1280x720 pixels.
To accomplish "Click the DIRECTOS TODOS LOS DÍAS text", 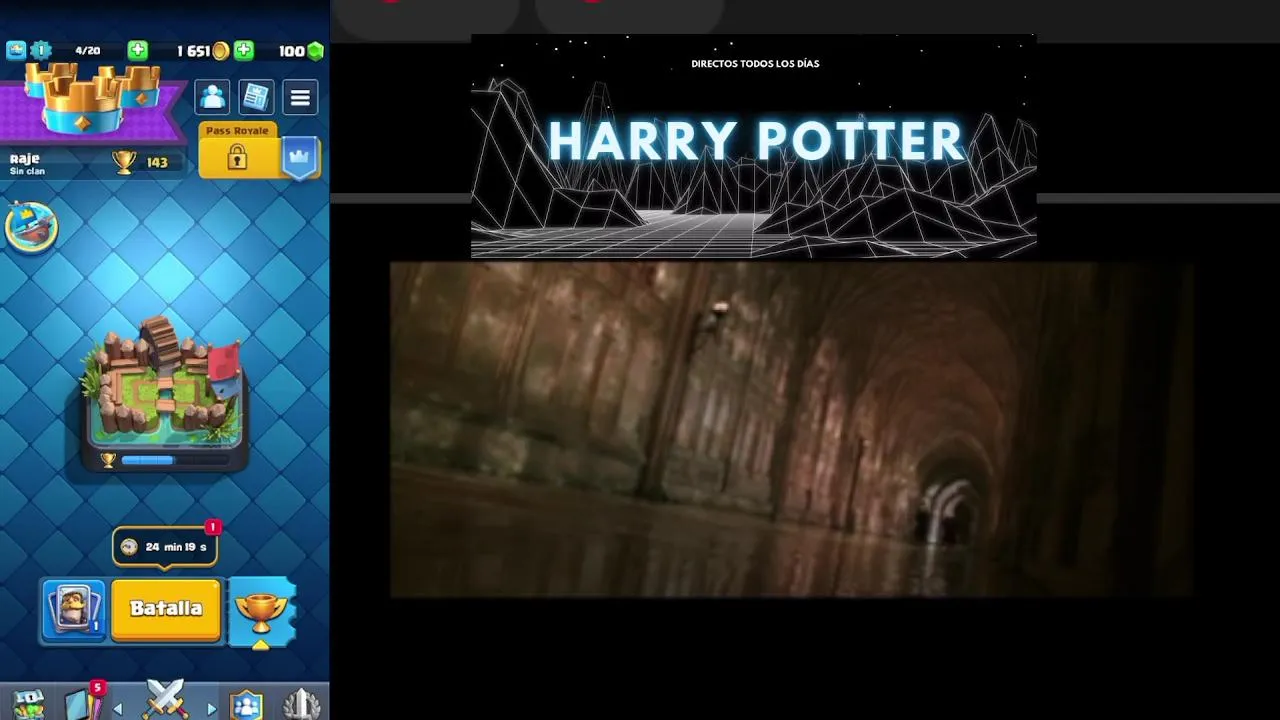I will (755, 64).
